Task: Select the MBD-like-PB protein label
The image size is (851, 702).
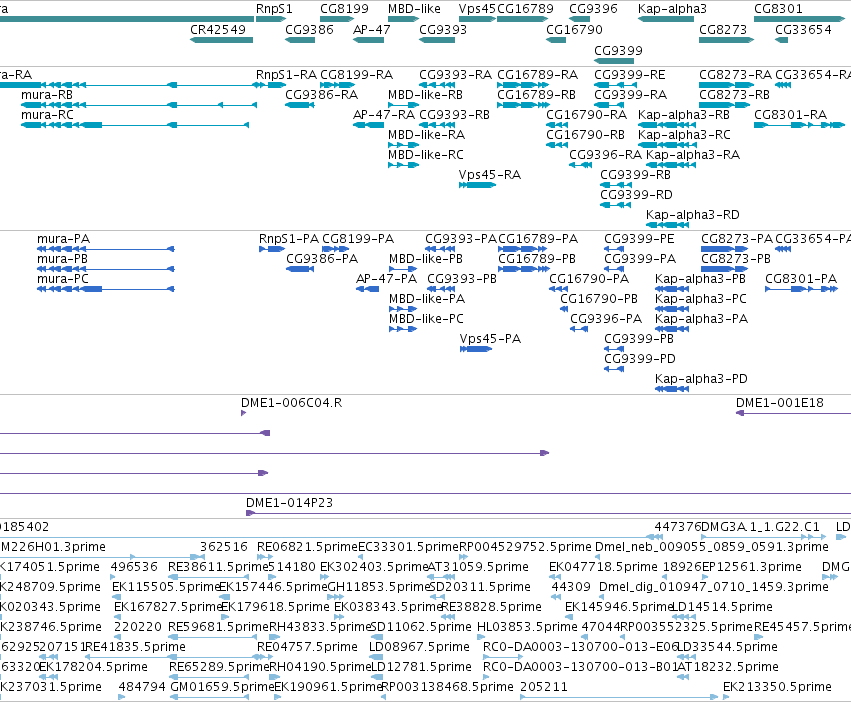Action: (x=426, y=258)
